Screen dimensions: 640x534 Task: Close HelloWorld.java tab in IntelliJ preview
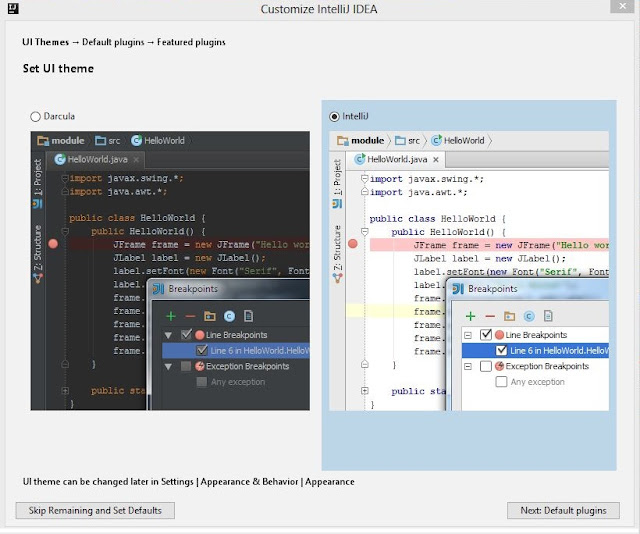(x=436, y=160)
